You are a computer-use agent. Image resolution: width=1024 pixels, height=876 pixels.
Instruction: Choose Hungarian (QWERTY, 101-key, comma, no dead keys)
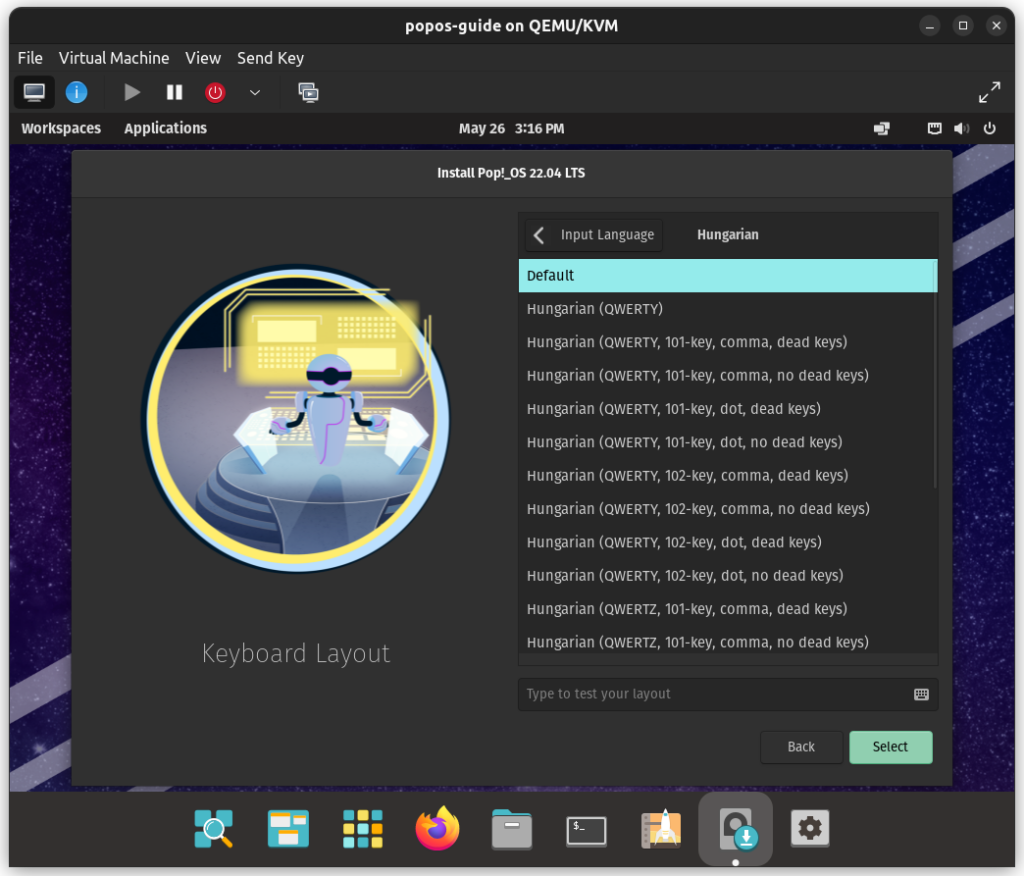[728, 376]
